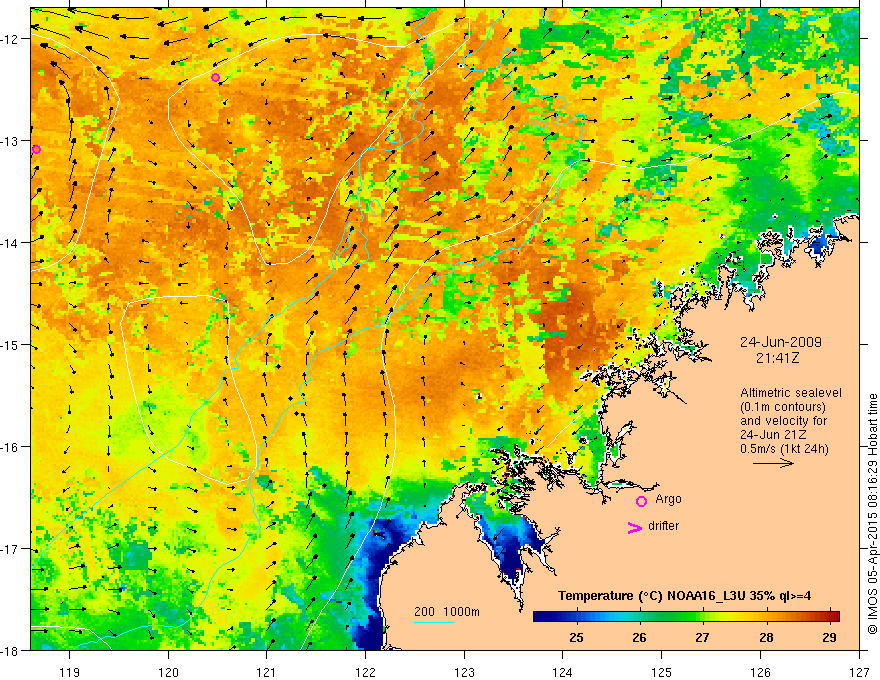Click the dark red end of the color bar
The width and height of the screenshot is (880, 680).
point(833,617)
